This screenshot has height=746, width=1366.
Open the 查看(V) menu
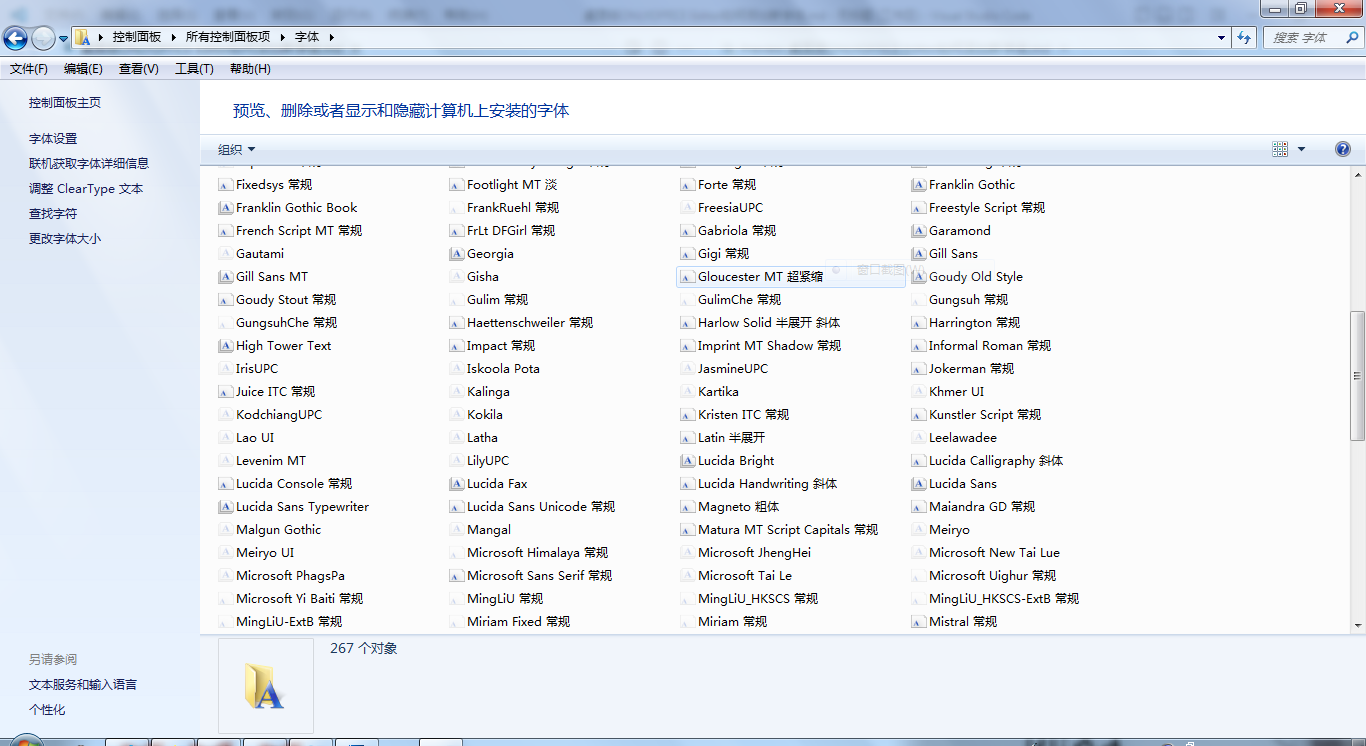pyautogui.click(x=138, y=69)
